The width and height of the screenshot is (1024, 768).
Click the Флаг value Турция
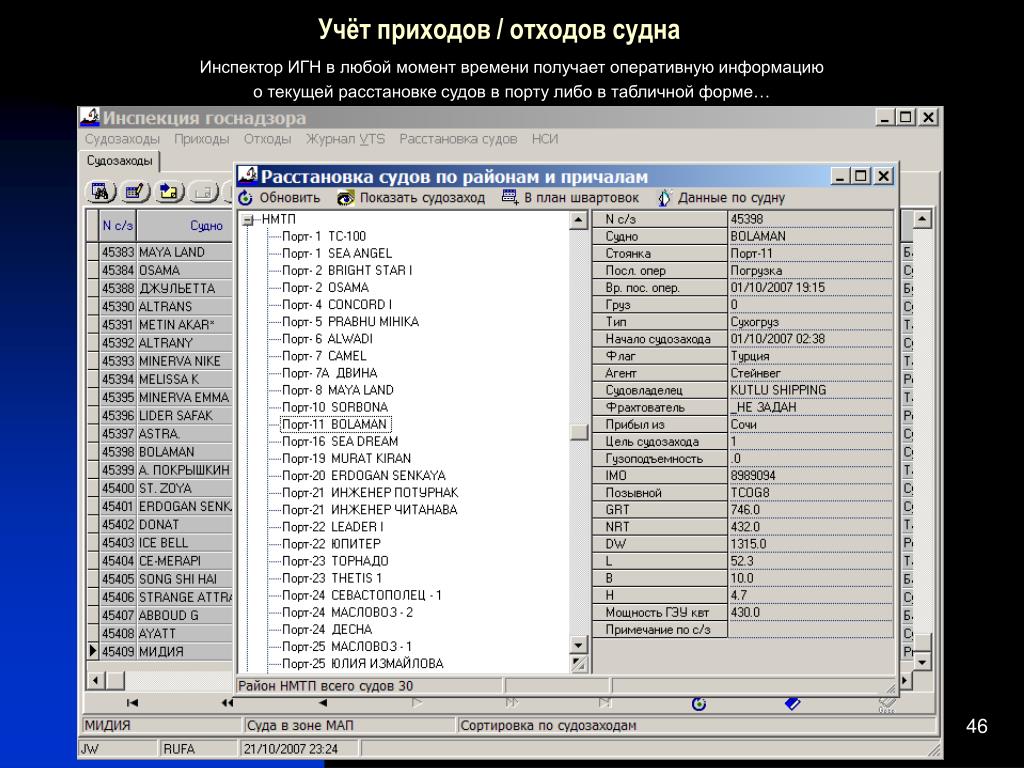coord(810,356)
